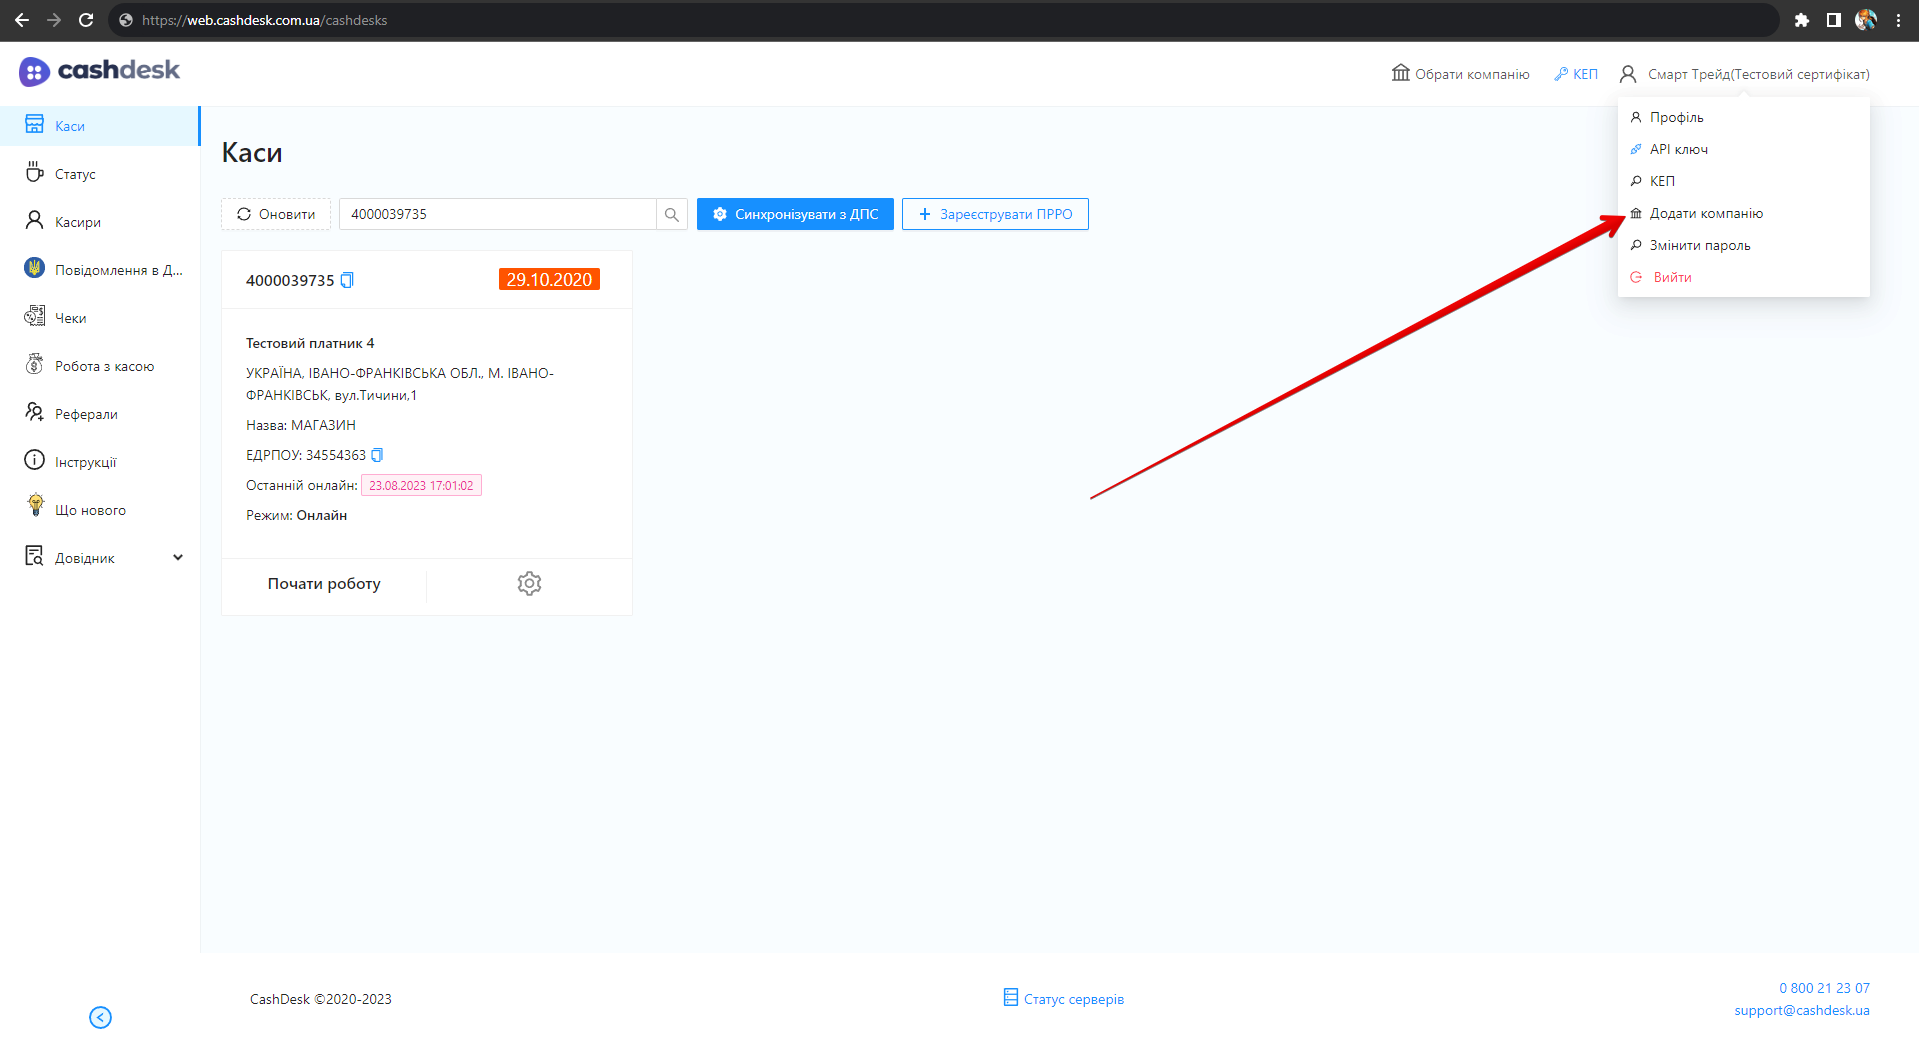Screen dimensions: 1919x1040
Task: Open cash register settings gear icon
Action: pos(529,584)
